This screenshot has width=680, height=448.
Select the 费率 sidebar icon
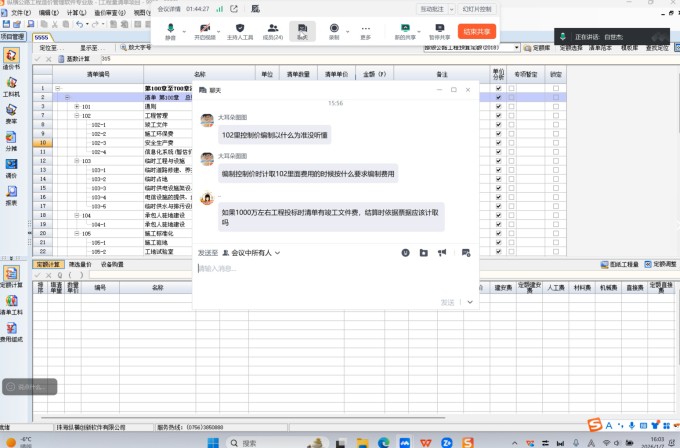click(x=11, y=113)
